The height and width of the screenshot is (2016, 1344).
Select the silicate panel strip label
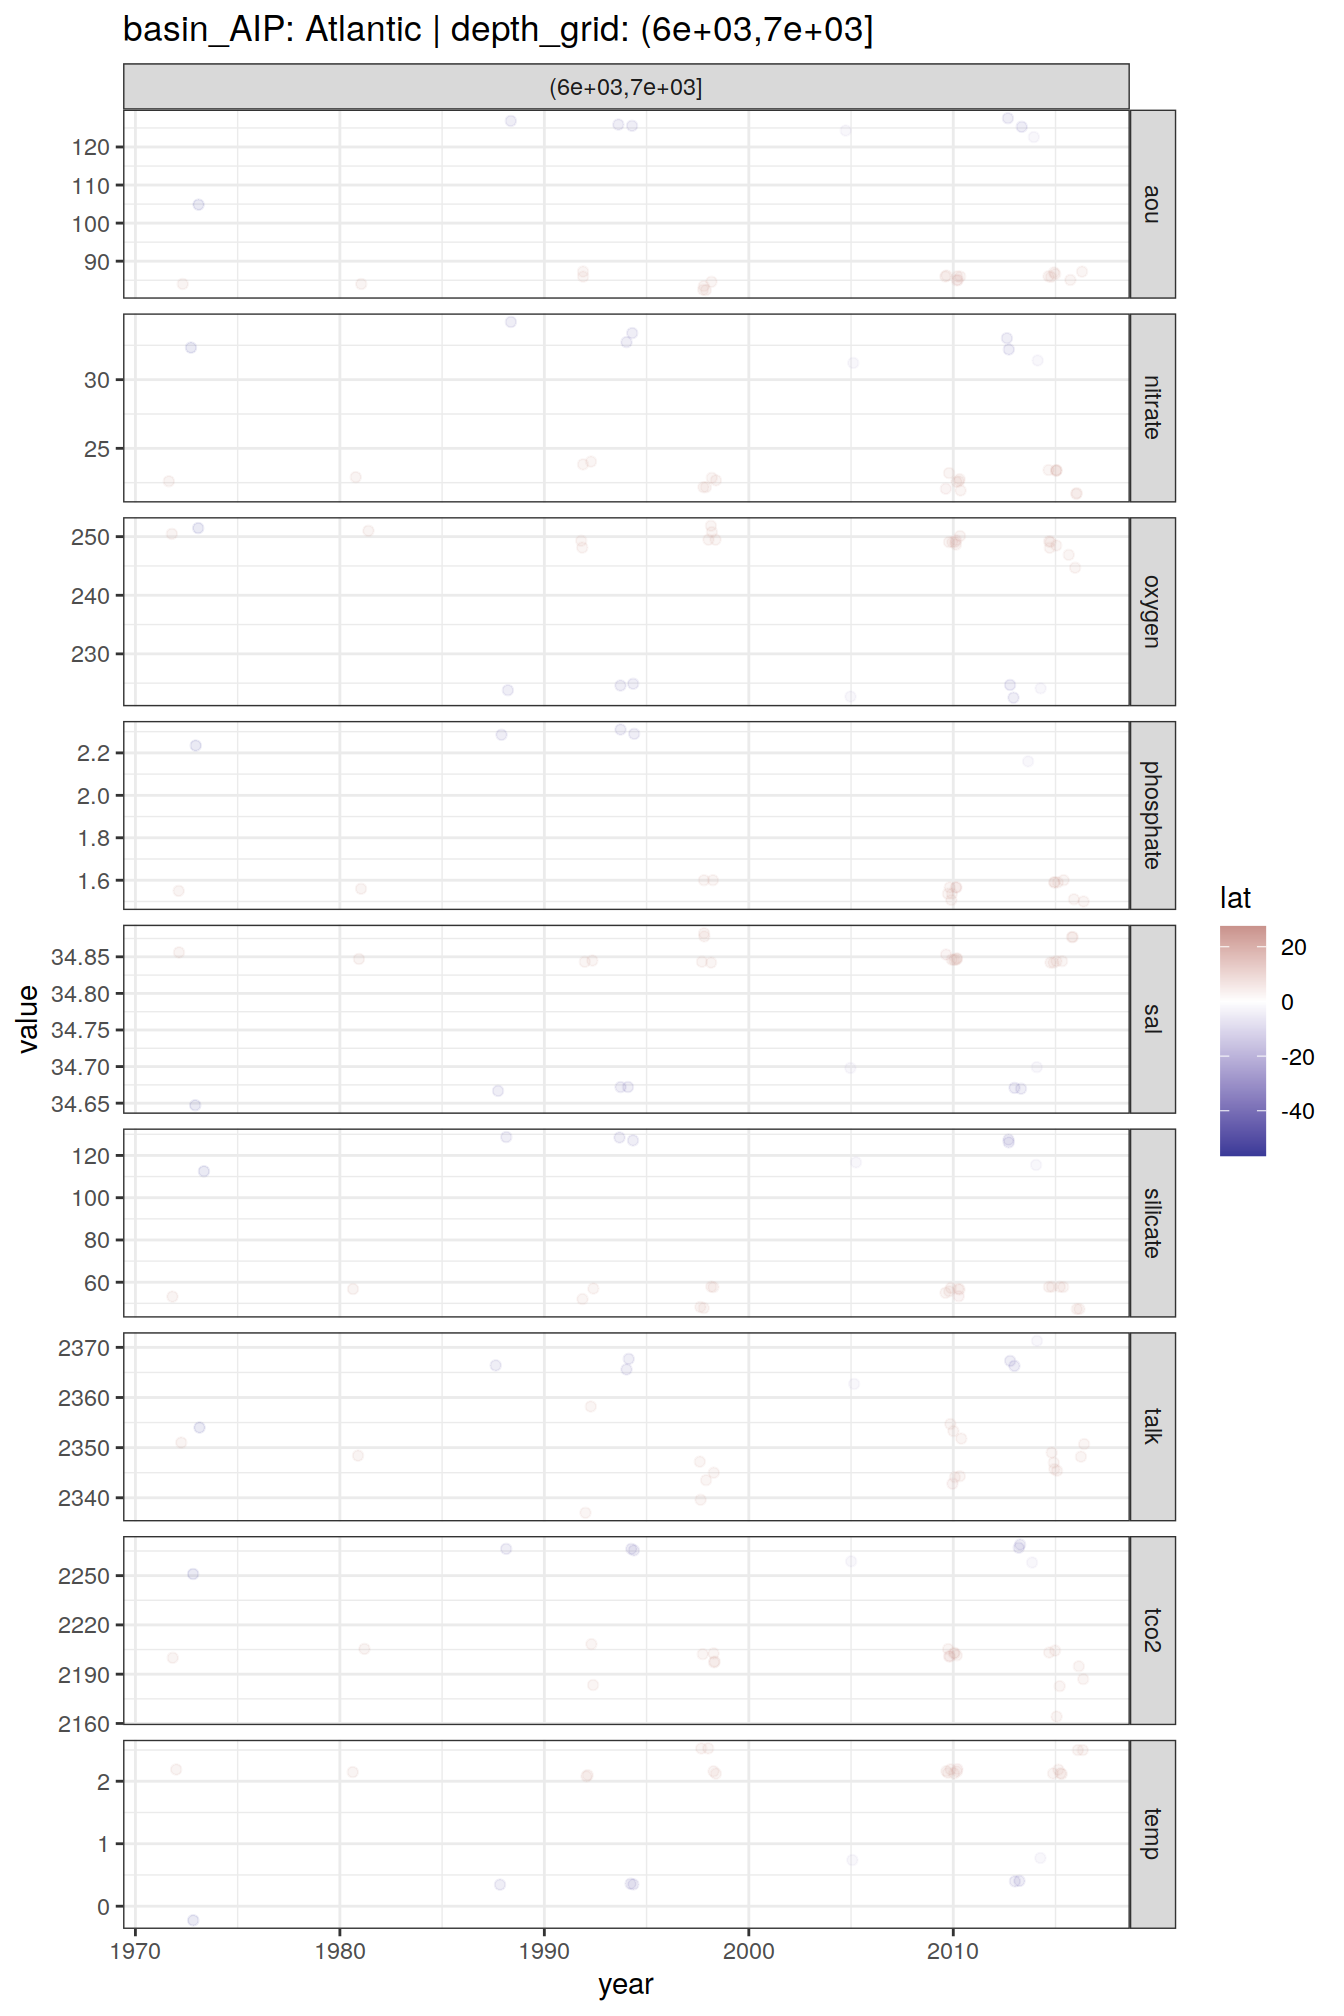point(1152,1223)
